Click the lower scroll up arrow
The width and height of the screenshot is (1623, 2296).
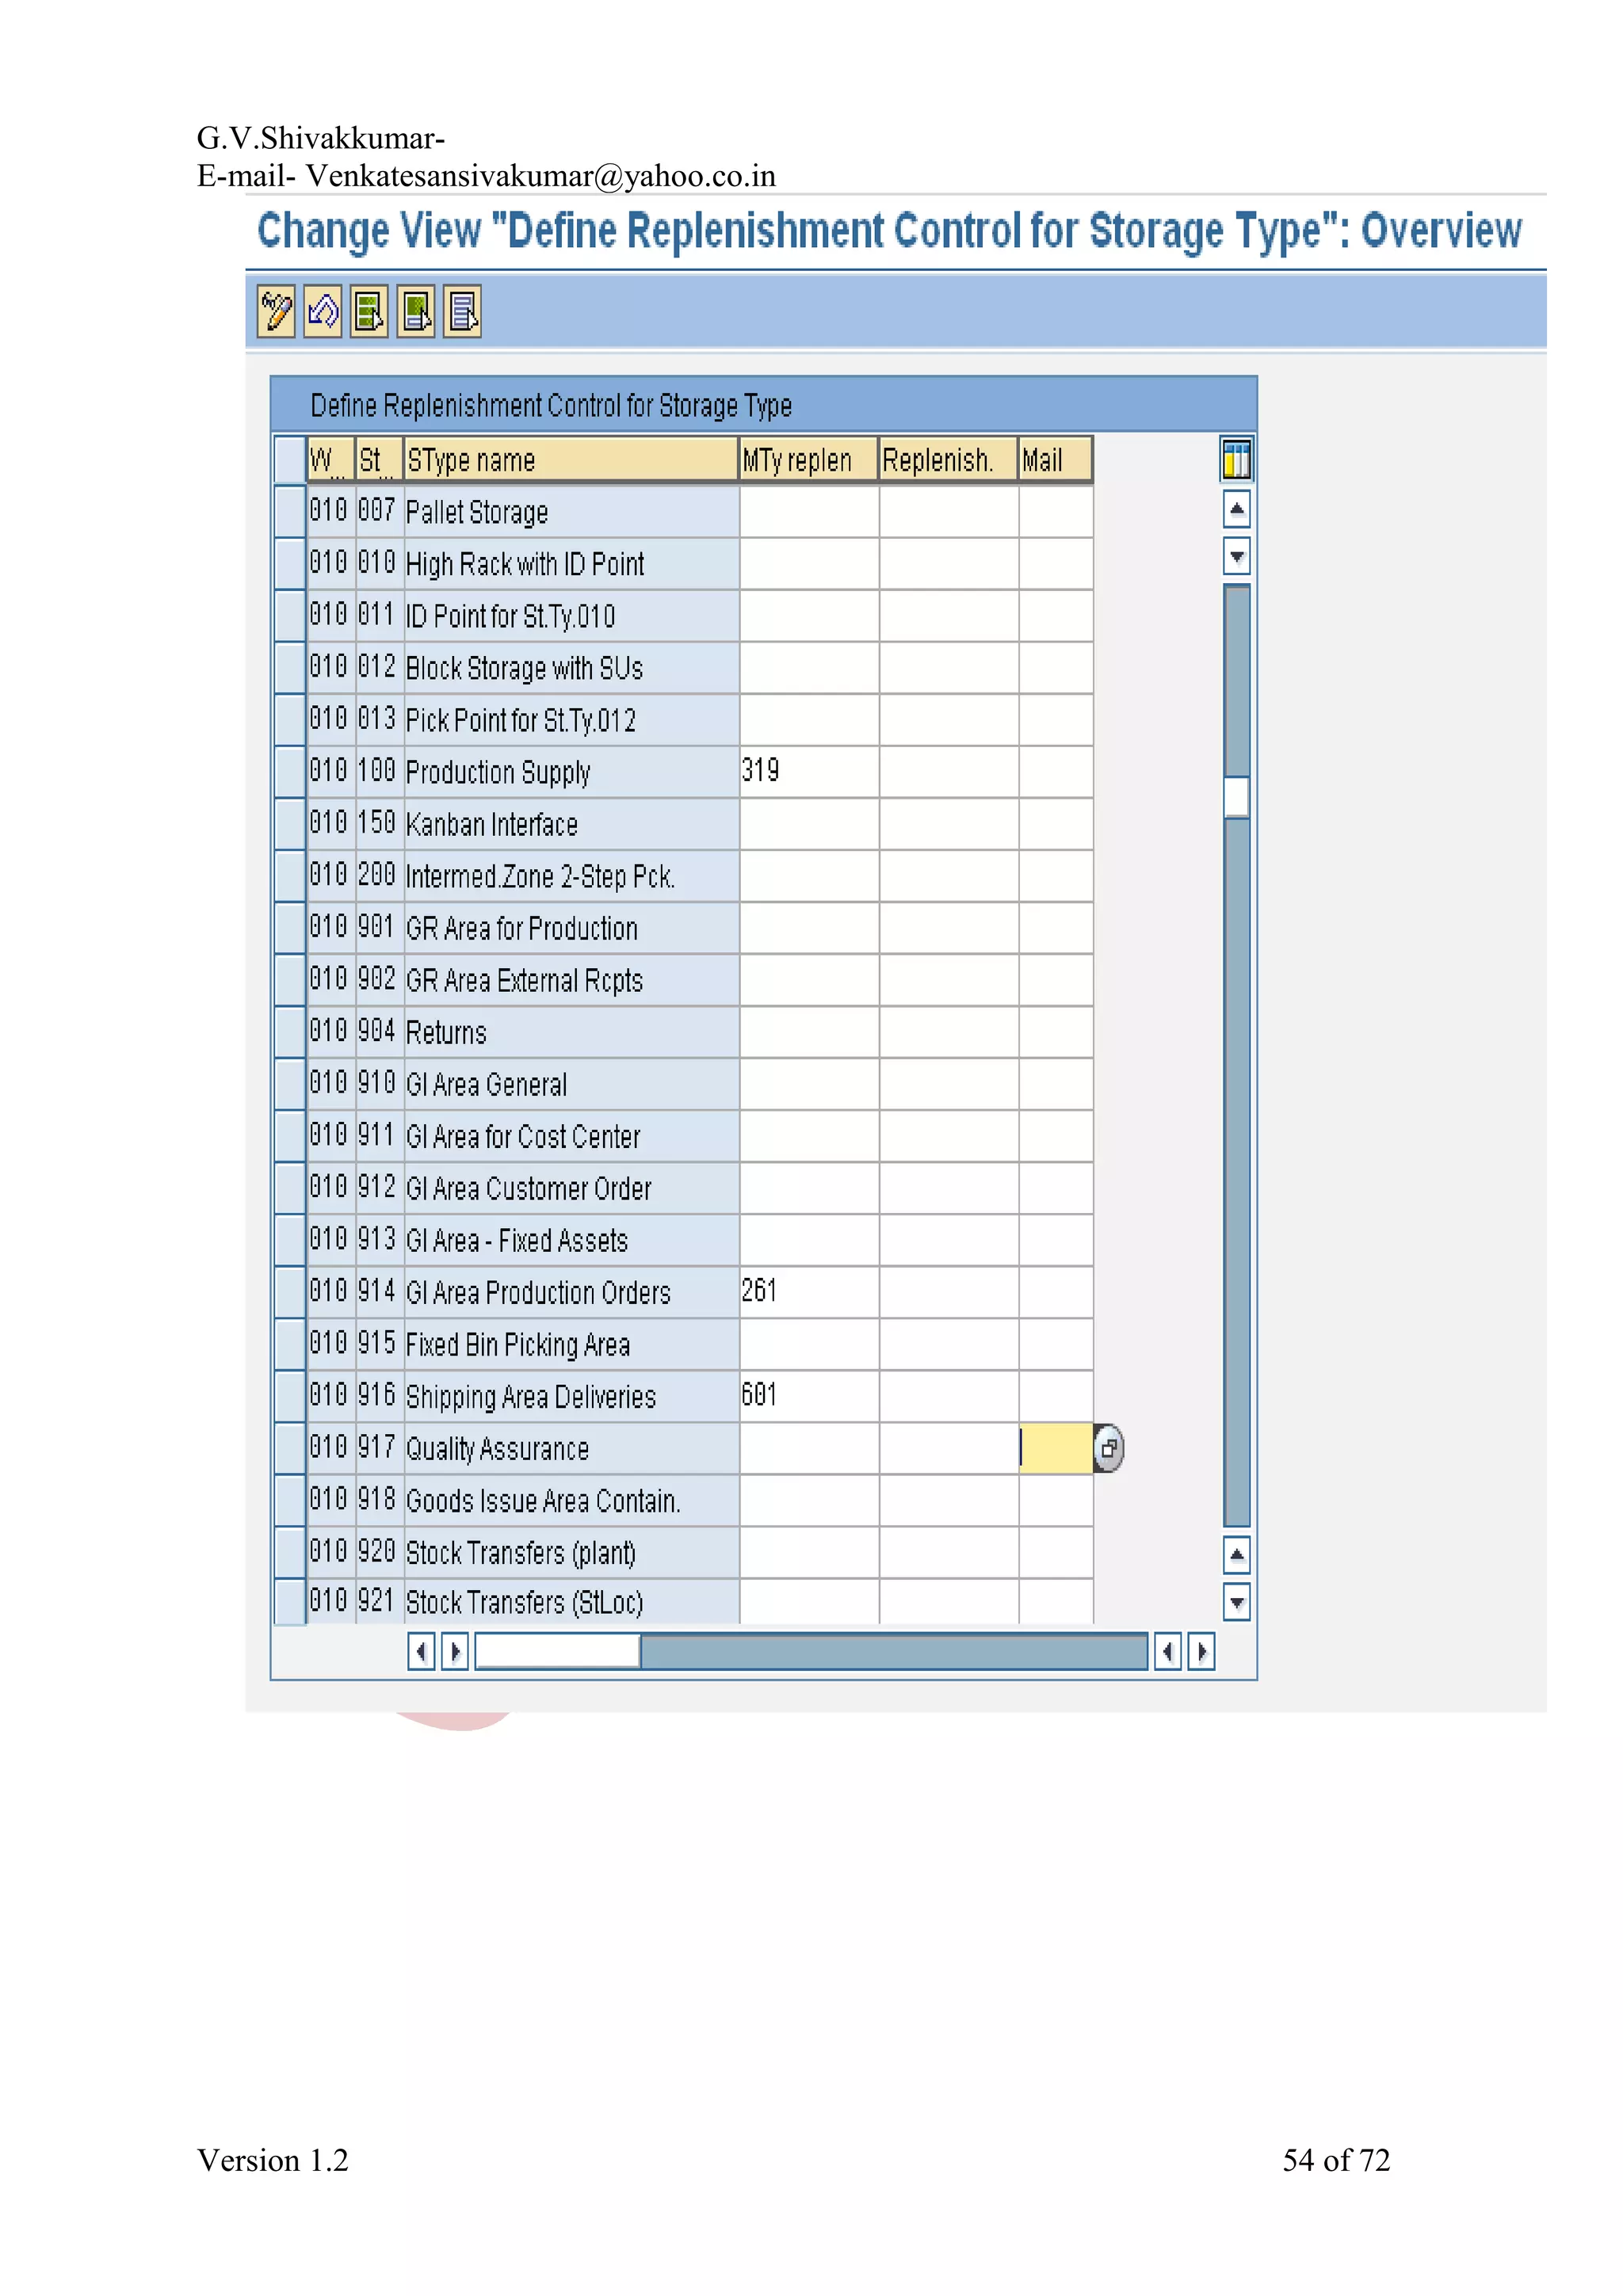(x=1237, y=1555)
